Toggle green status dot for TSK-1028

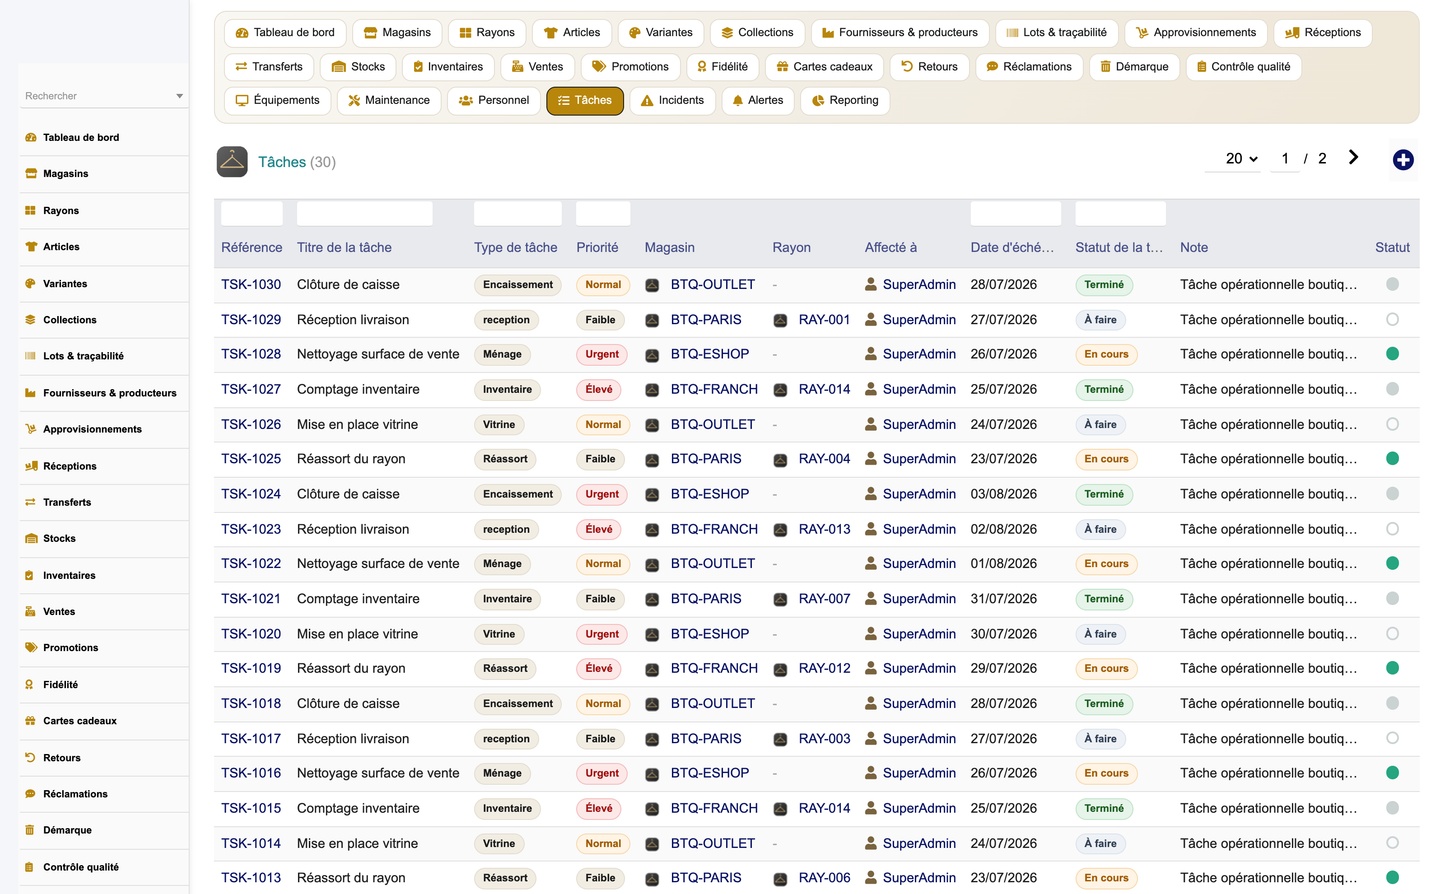click(1392, 354)
